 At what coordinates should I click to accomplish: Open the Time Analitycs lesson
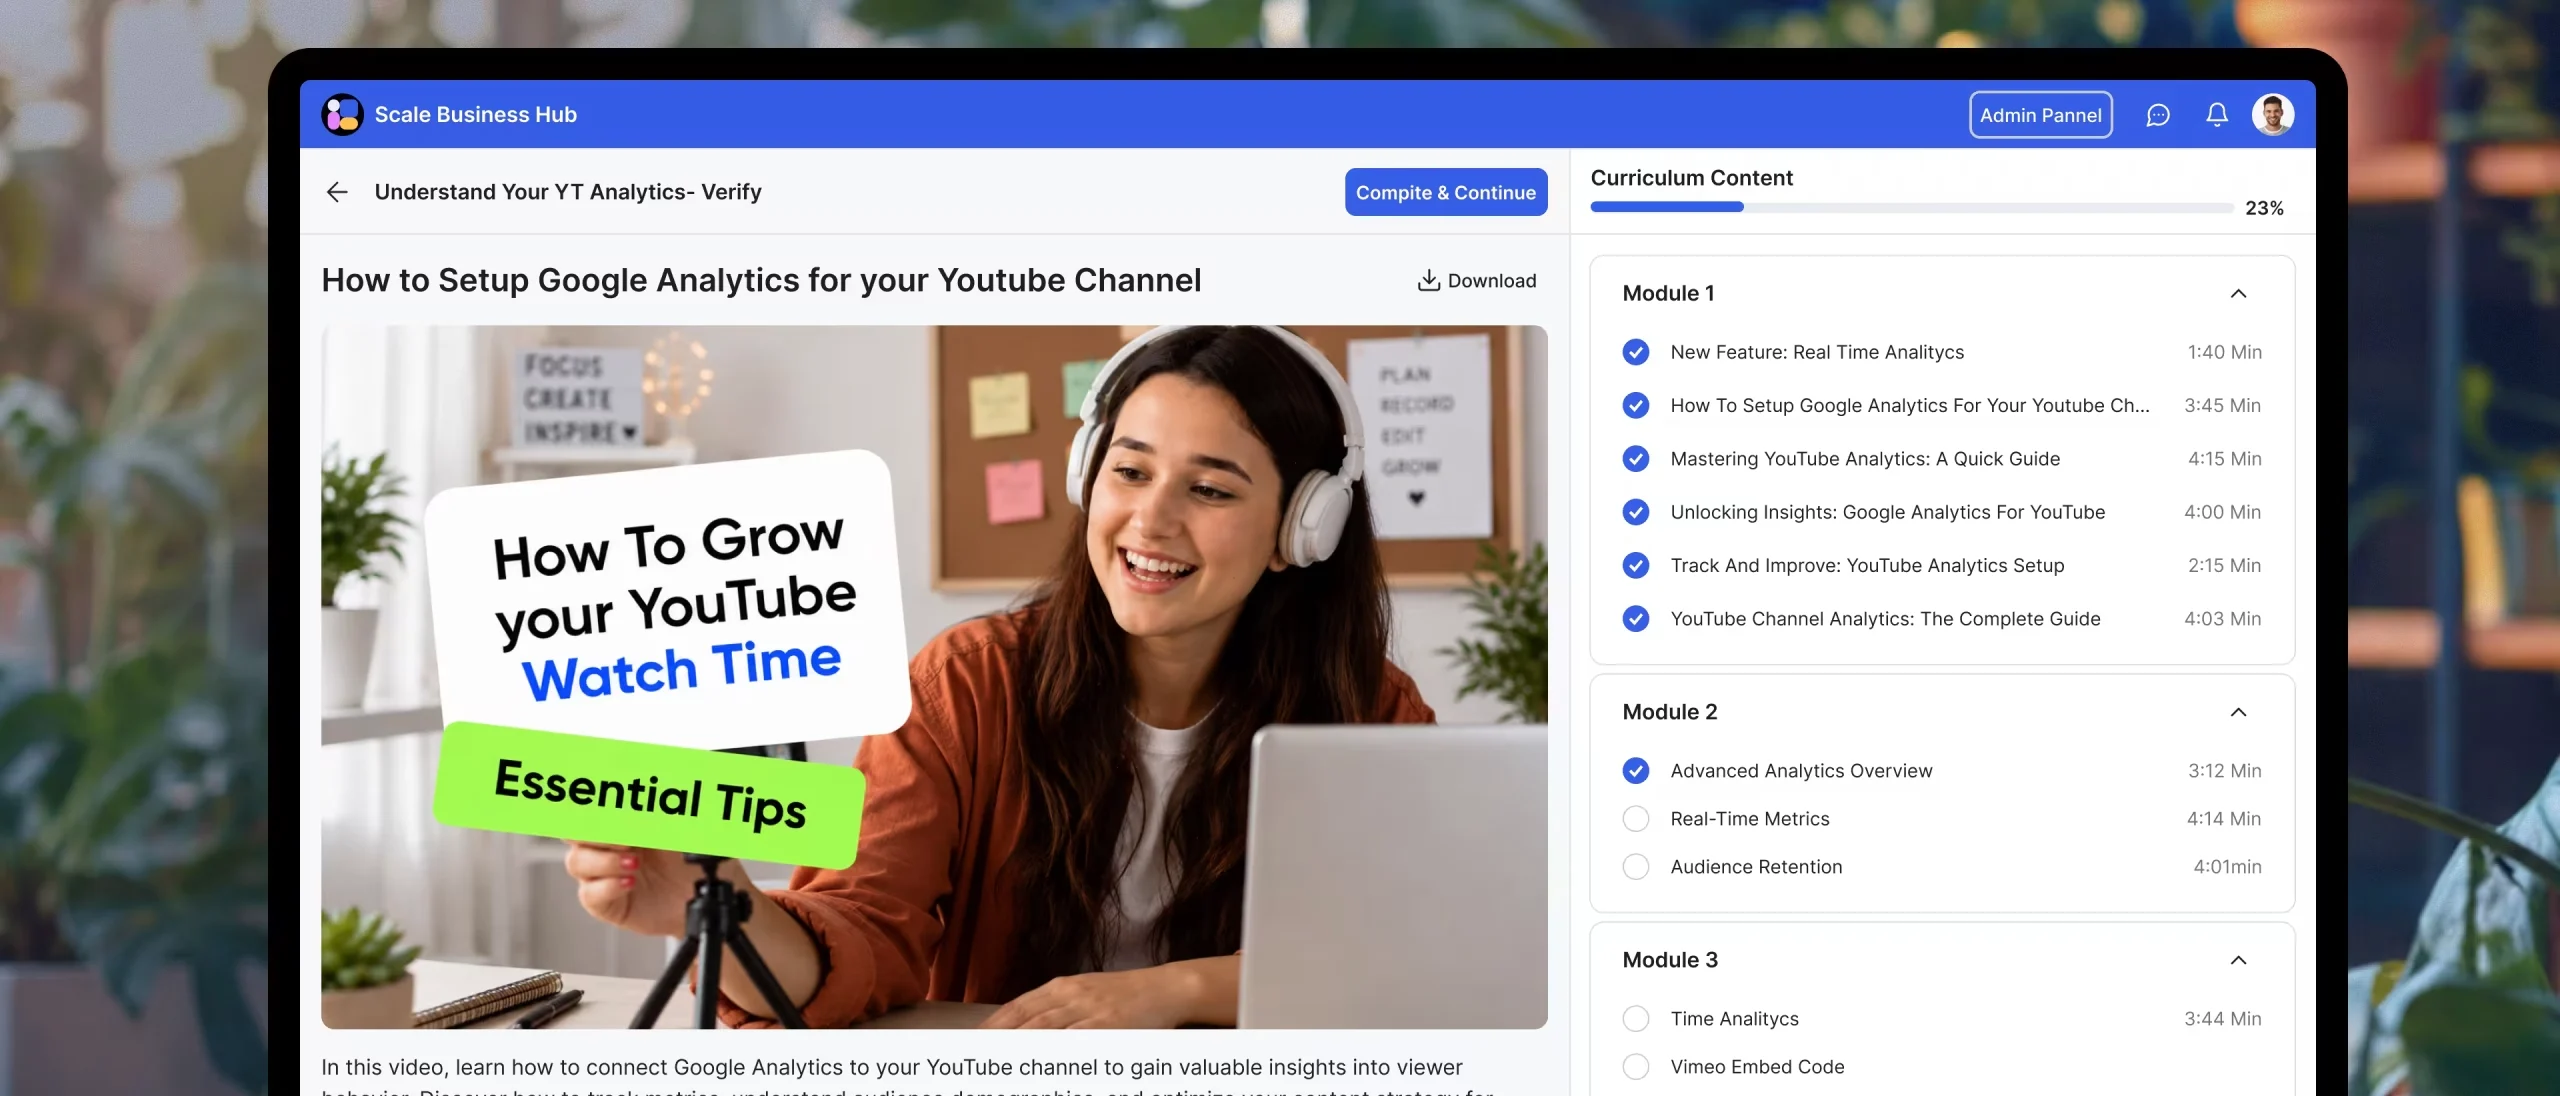1734,1019
